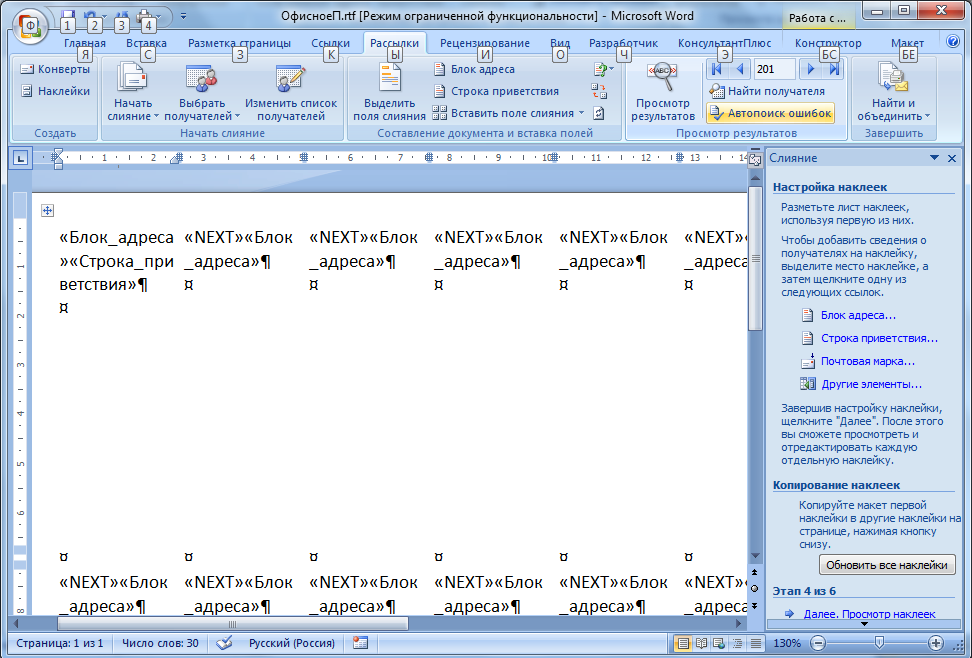Click Почтовая марка... link

(x=867, y=362)
